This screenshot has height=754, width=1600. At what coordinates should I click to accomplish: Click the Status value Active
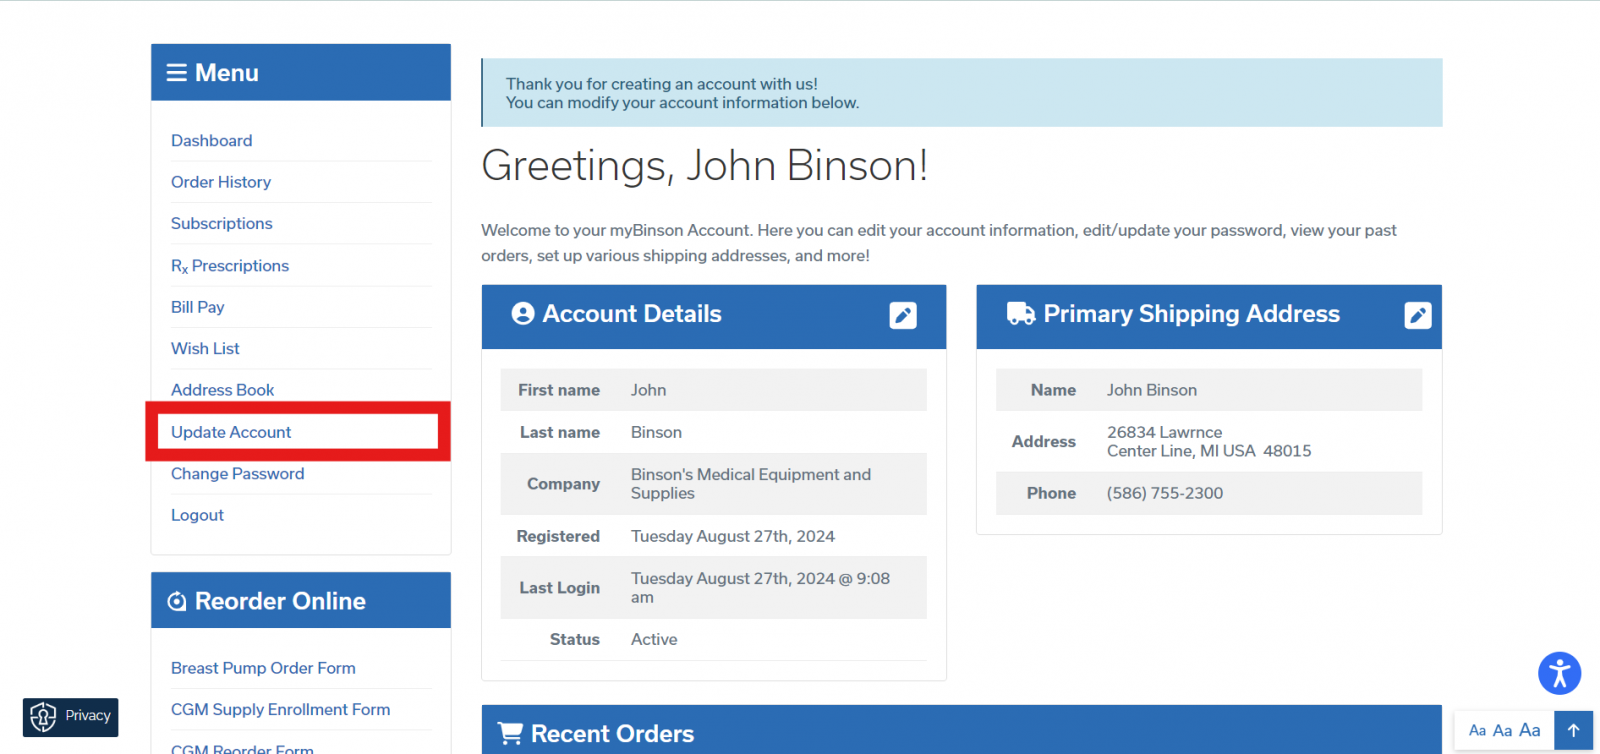(x=654, y=640)
